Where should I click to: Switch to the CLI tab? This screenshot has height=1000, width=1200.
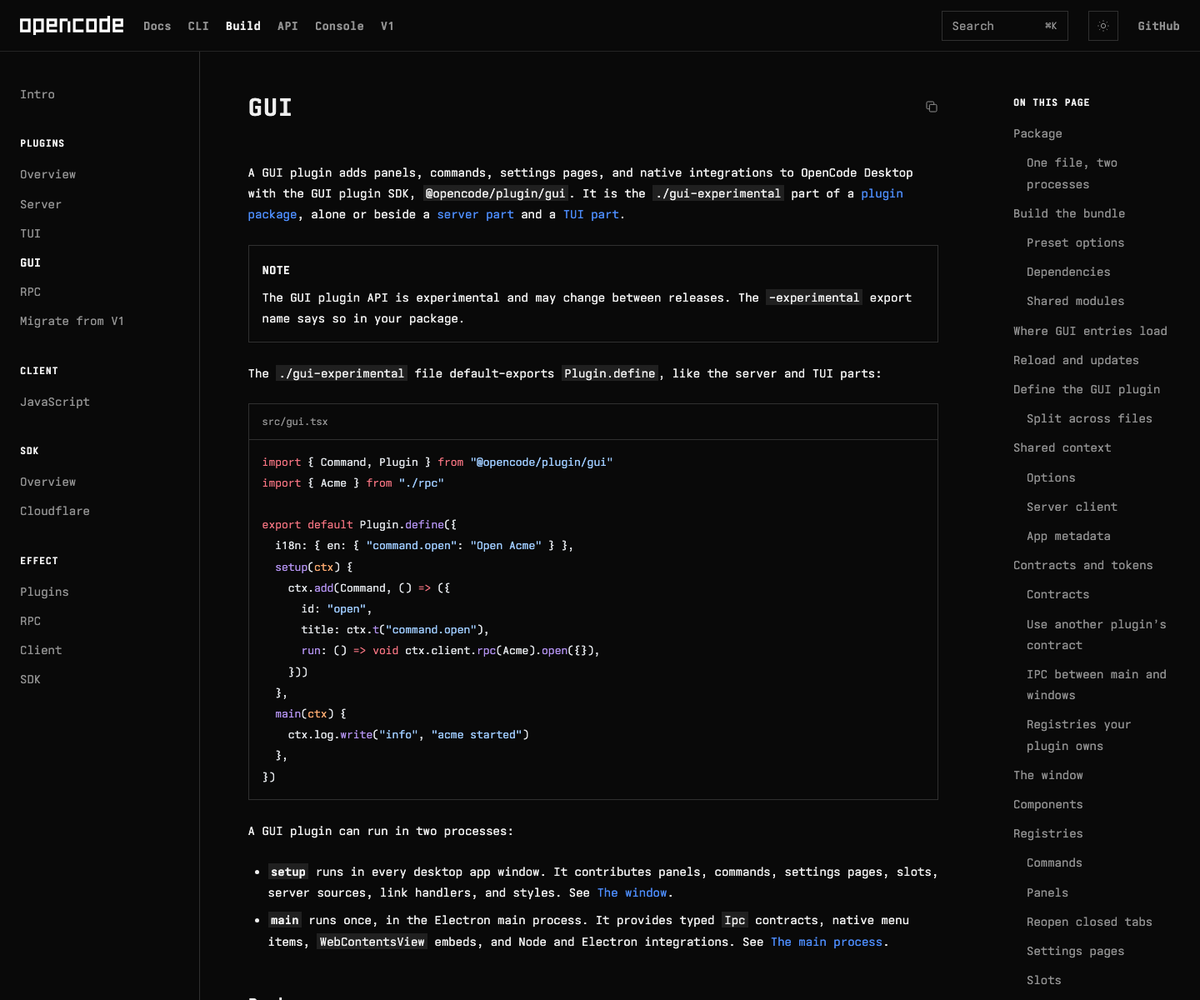coord(198,26)
